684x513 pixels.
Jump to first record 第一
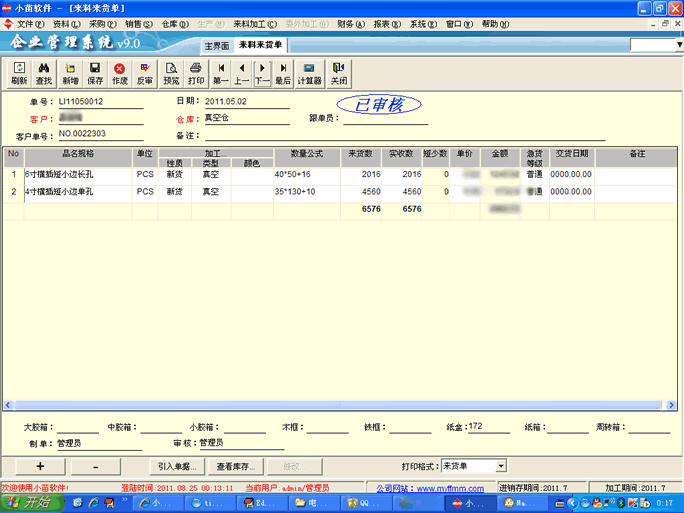221,74
